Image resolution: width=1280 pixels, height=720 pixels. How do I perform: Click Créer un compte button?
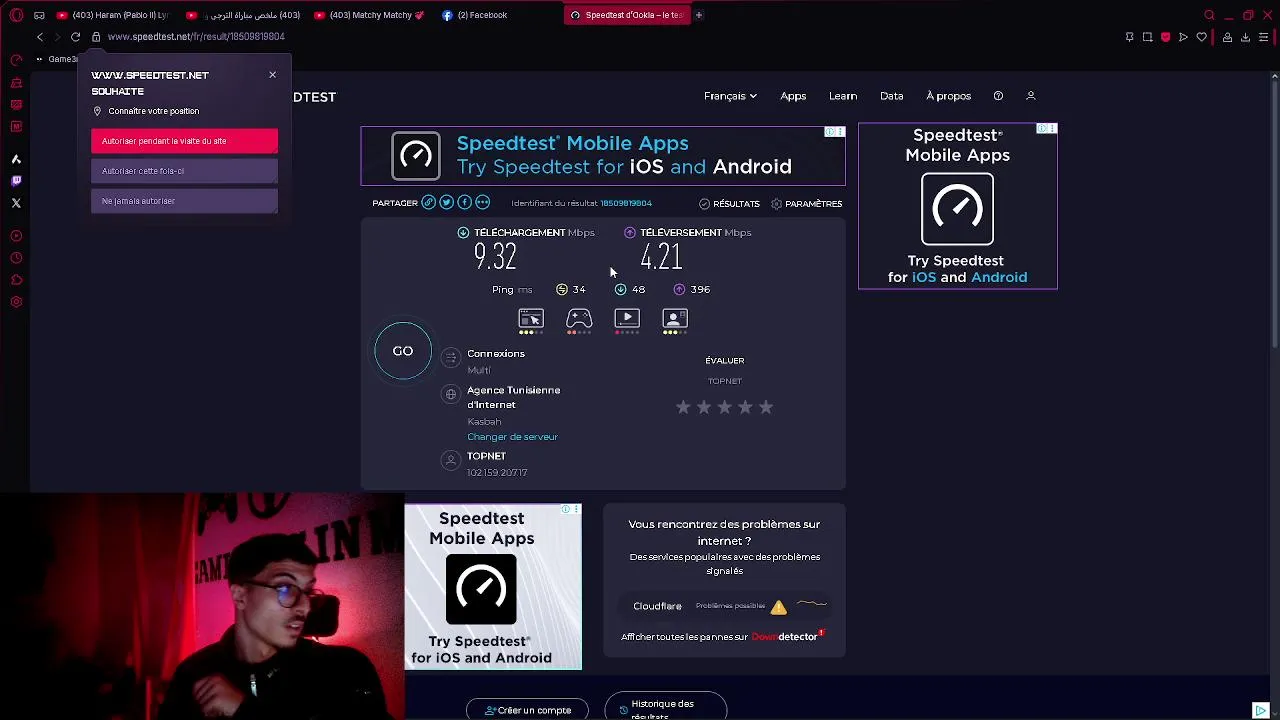(x=527, y=710)
